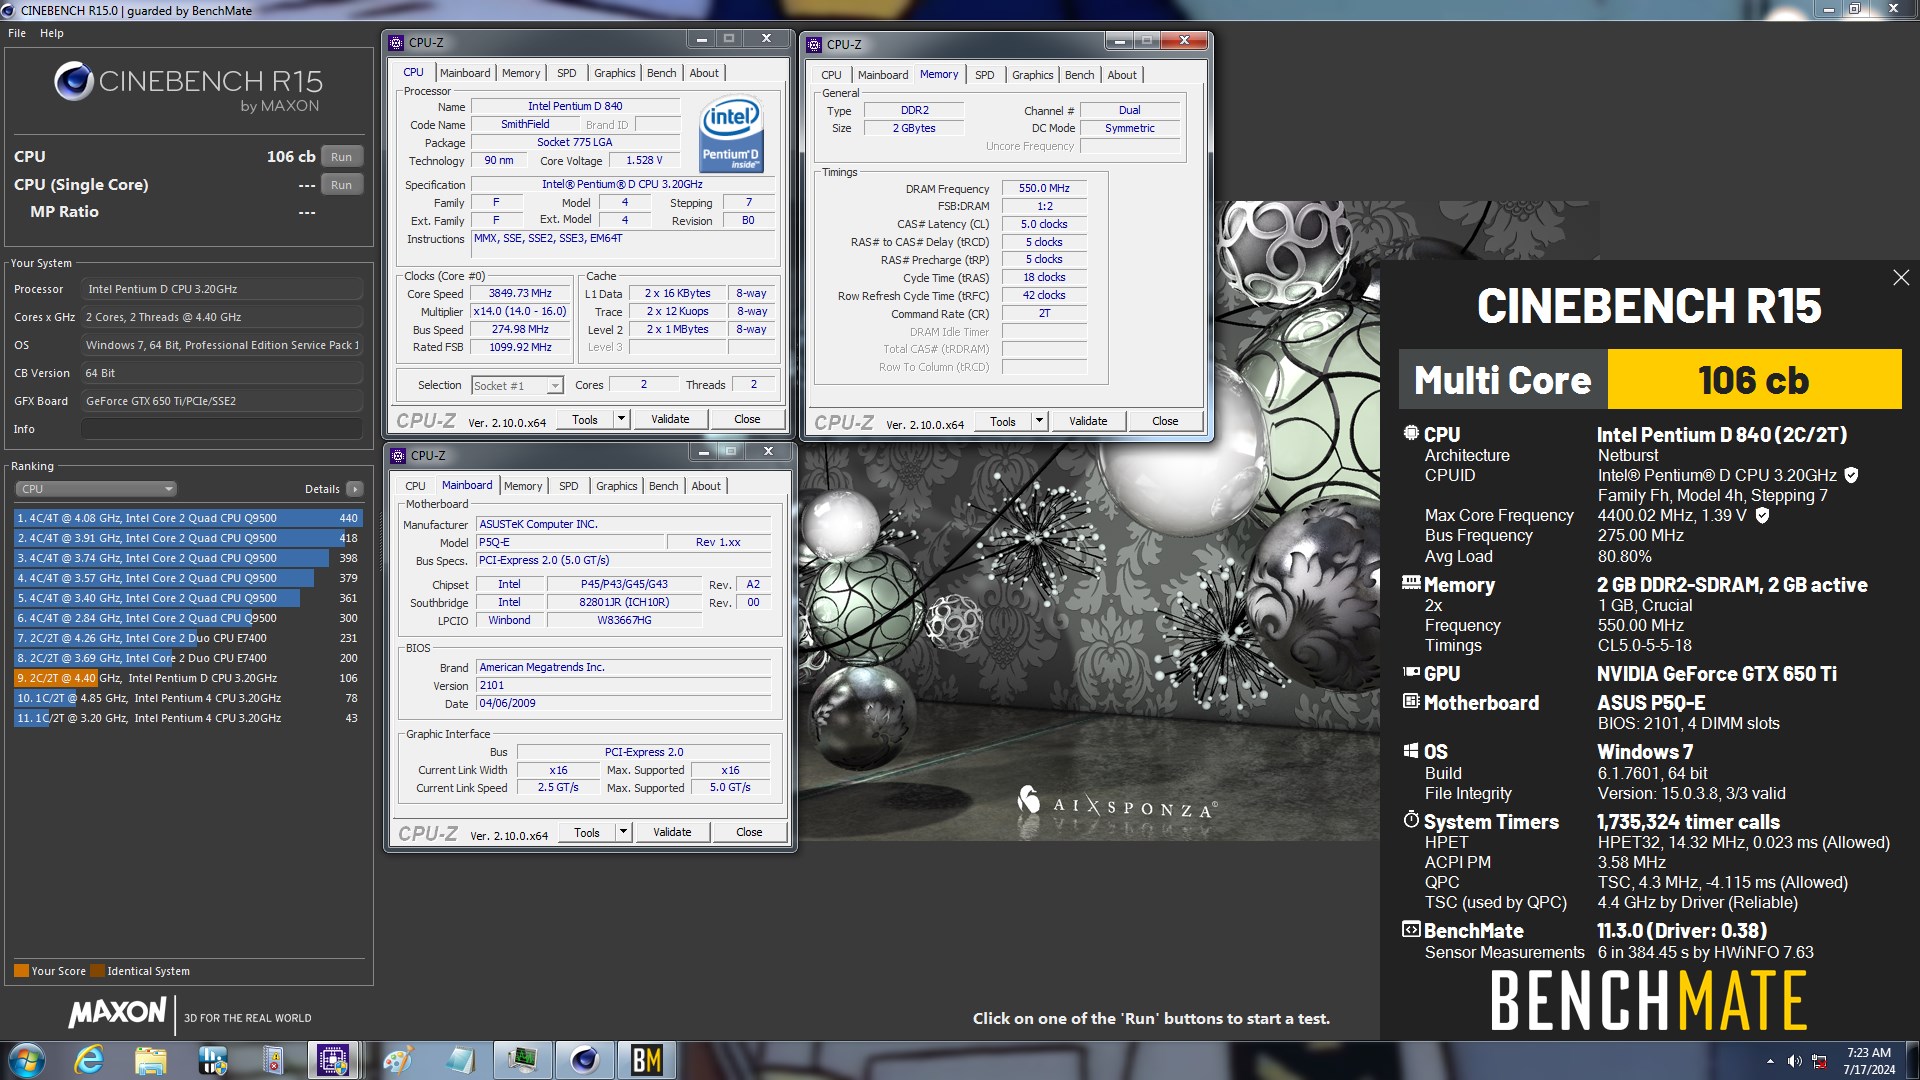Viewport: 1920px width, 1080px height.
Task: Click Close button in Memory window
Action: 1165,421
